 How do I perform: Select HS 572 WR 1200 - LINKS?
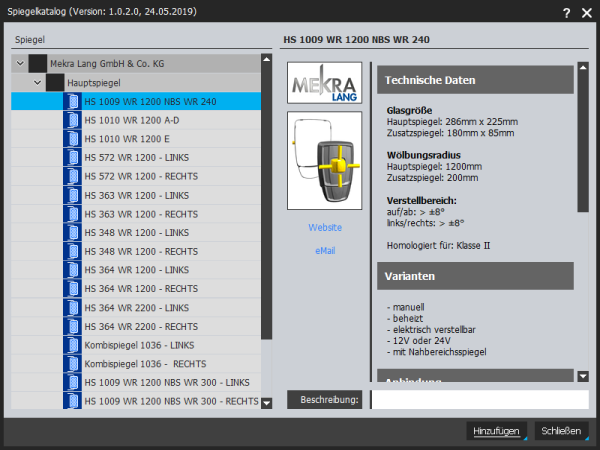136,158
